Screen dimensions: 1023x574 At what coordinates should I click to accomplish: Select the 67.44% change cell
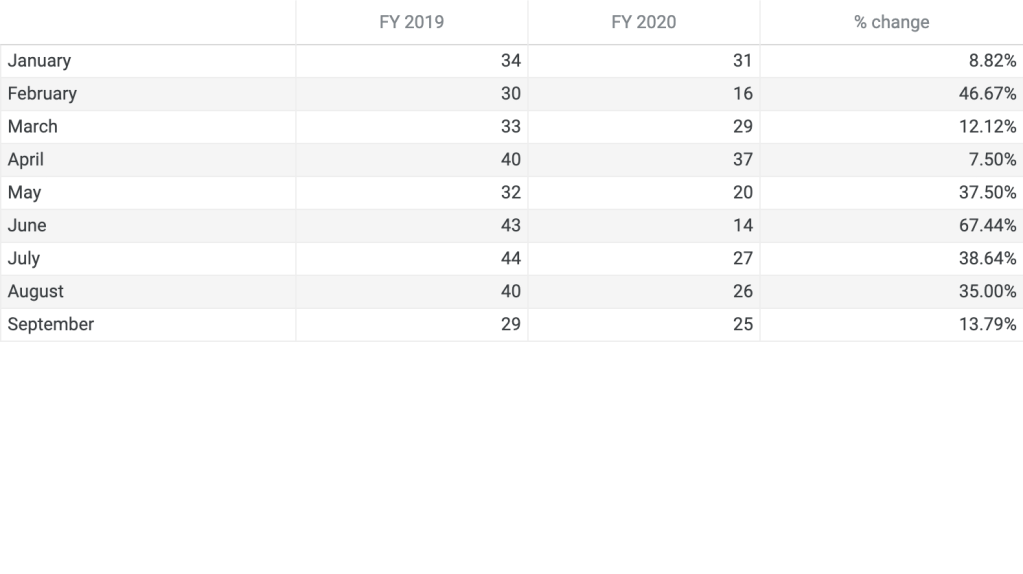[x=987, y=226]
